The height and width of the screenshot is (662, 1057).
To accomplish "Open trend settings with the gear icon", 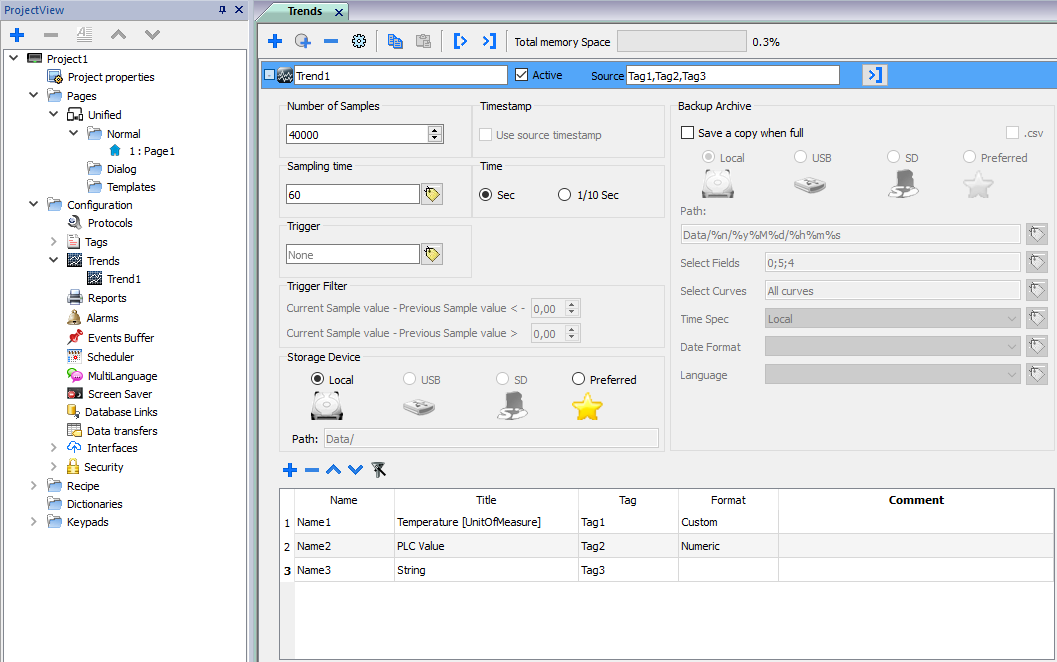I will point(359,41).
